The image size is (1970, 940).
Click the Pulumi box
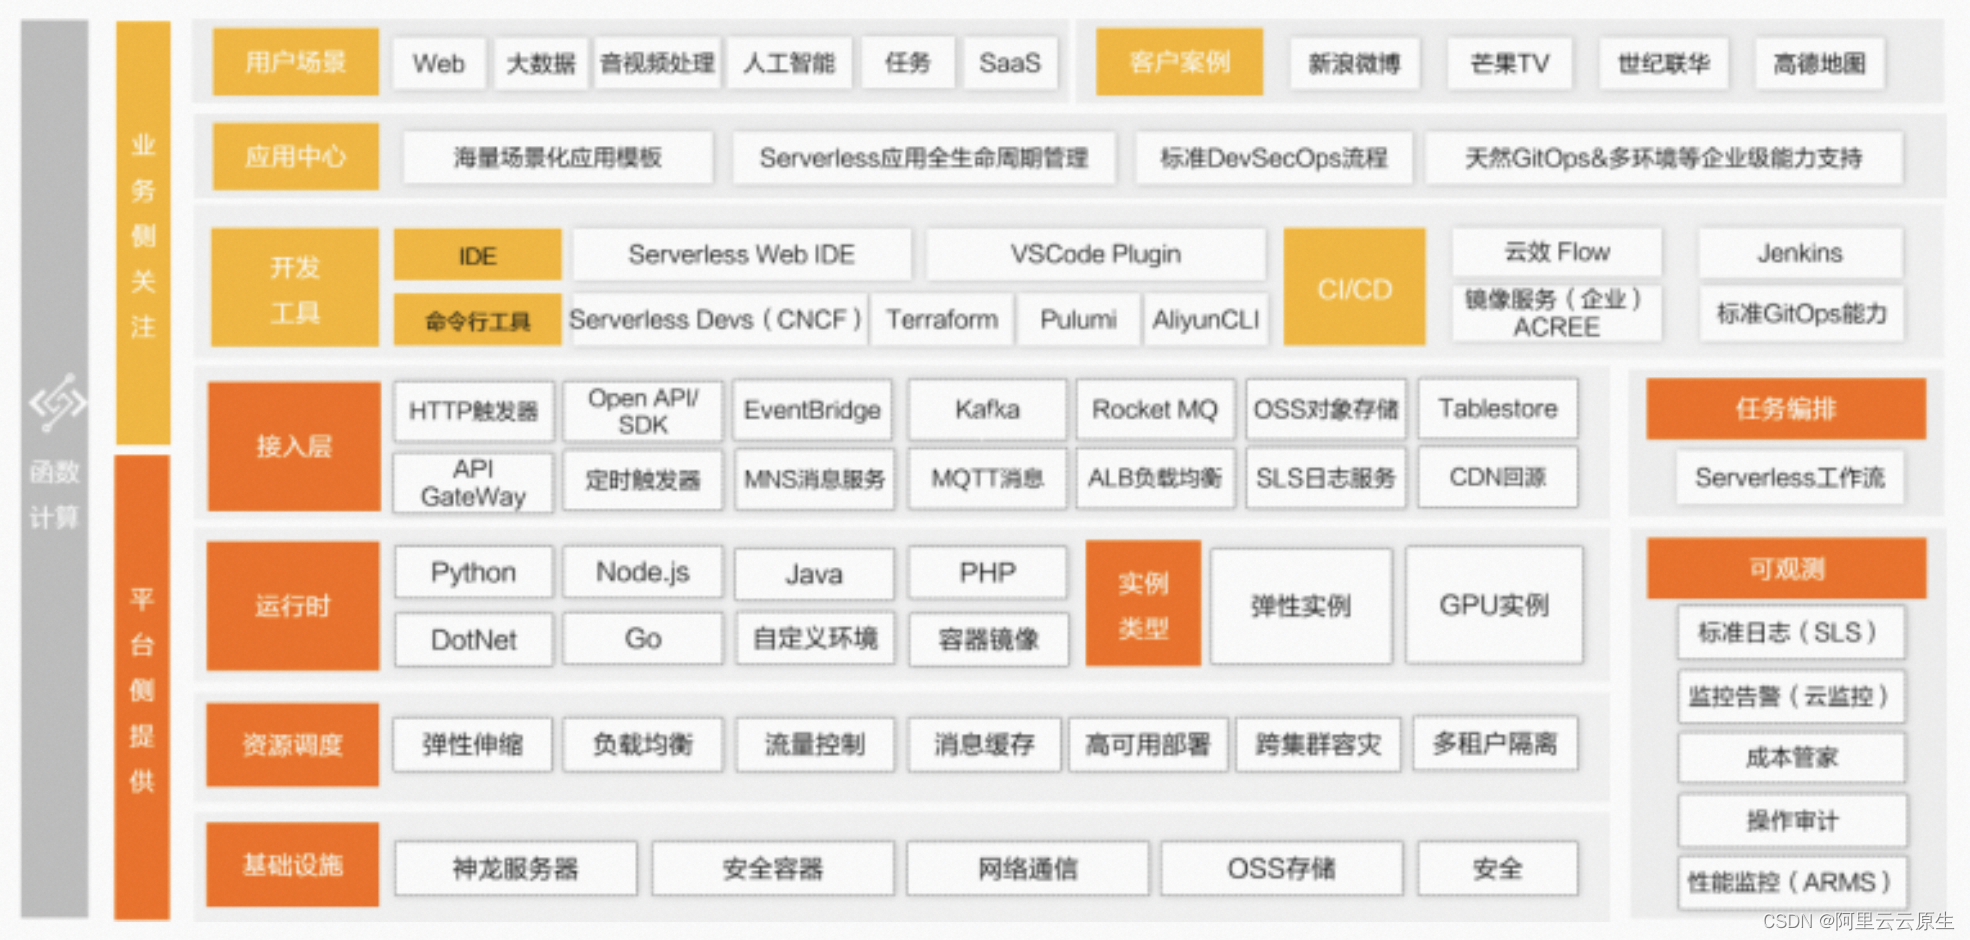point(1078,320)
